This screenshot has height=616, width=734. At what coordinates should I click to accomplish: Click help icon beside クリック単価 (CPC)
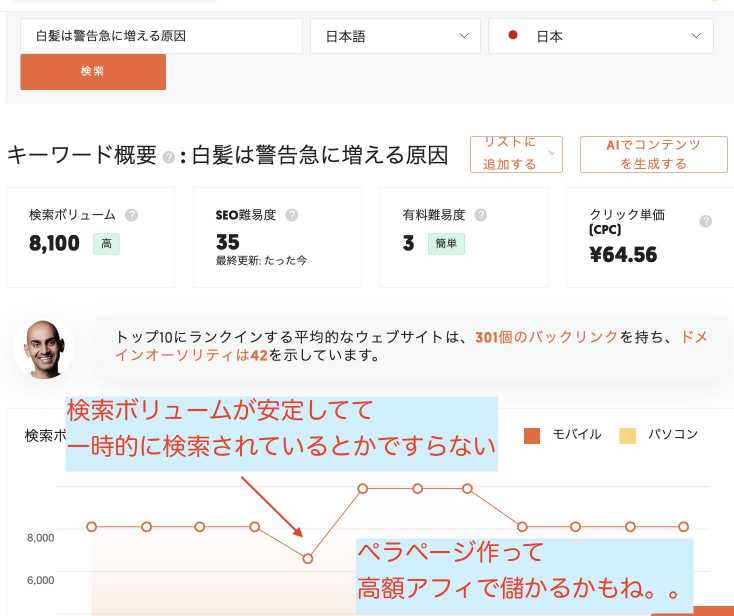[x=705, y=221]
